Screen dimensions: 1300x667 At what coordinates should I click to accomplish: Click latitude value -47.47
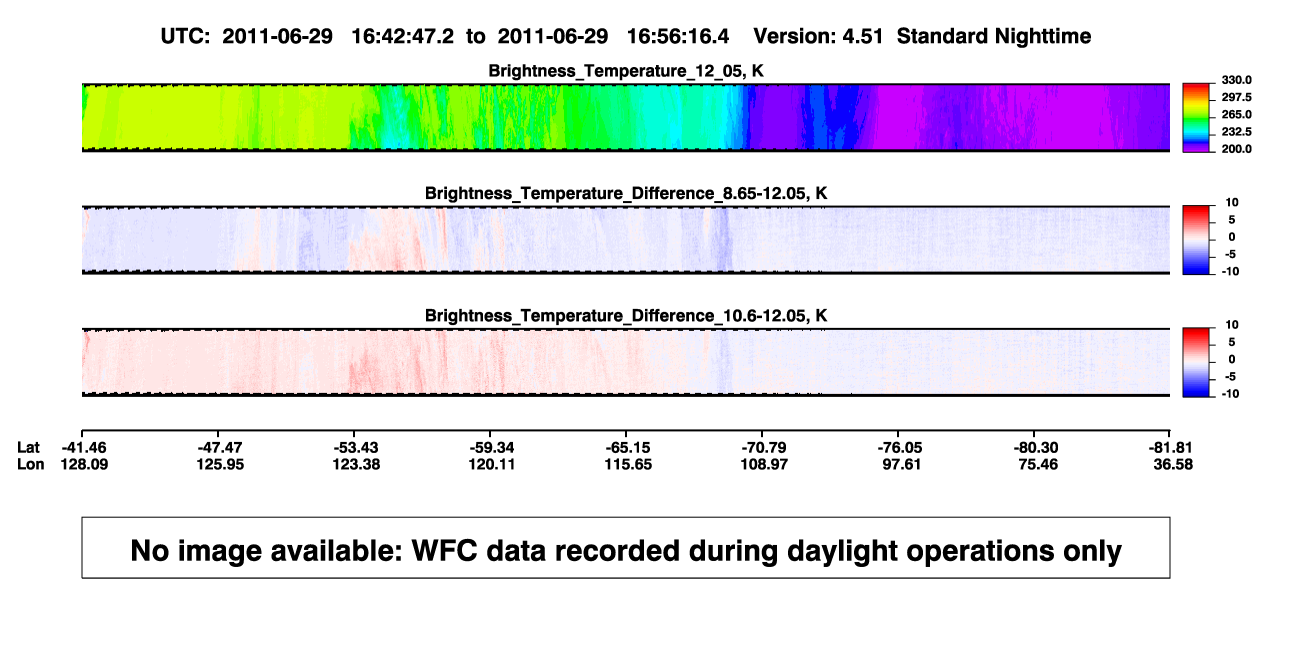tap(219, 447)
